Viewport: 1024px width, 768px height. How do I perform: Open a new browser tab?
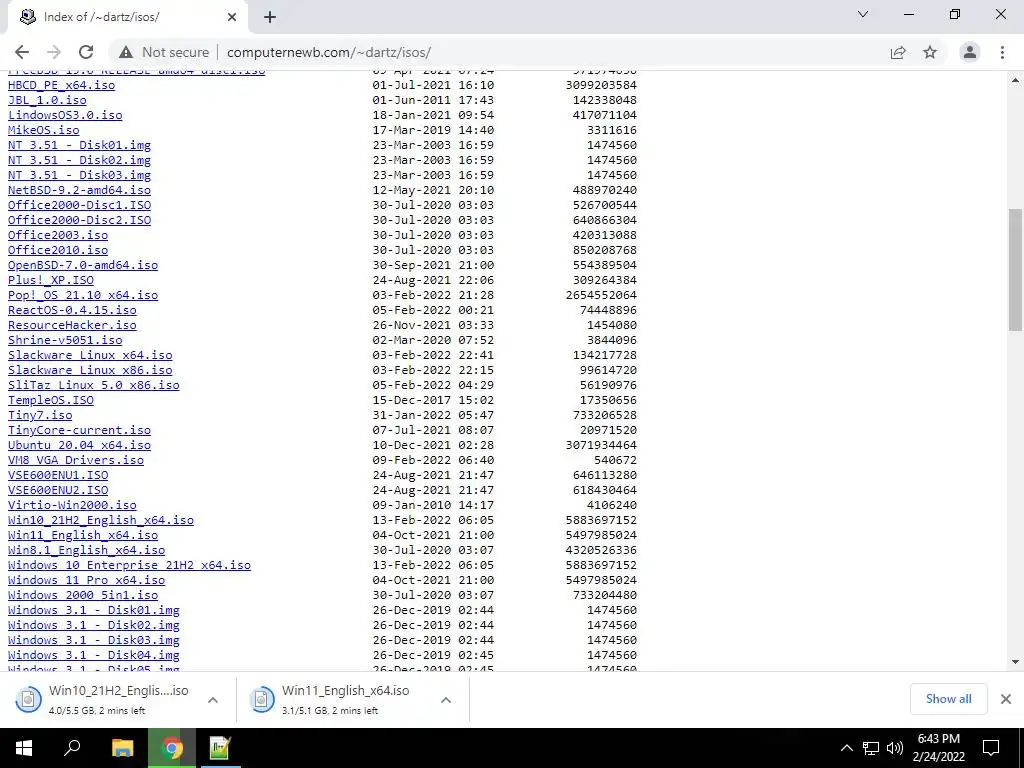point(270,17)
